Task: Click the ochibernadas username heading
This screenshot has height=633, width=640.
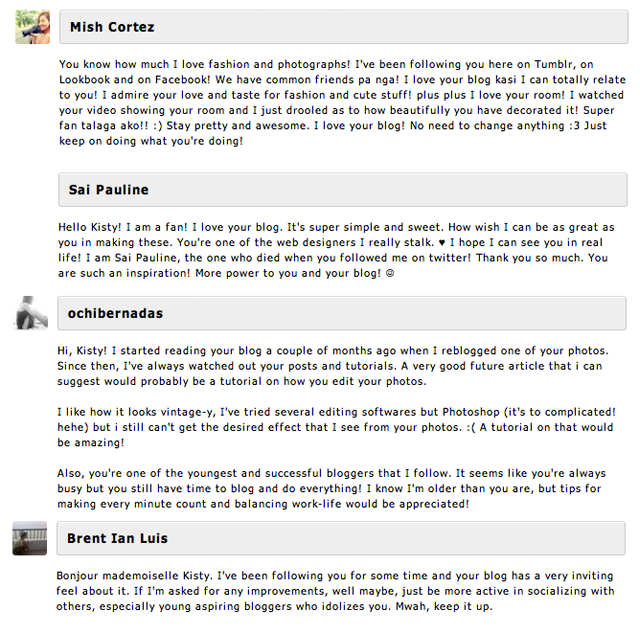Action: coord(116,313)
